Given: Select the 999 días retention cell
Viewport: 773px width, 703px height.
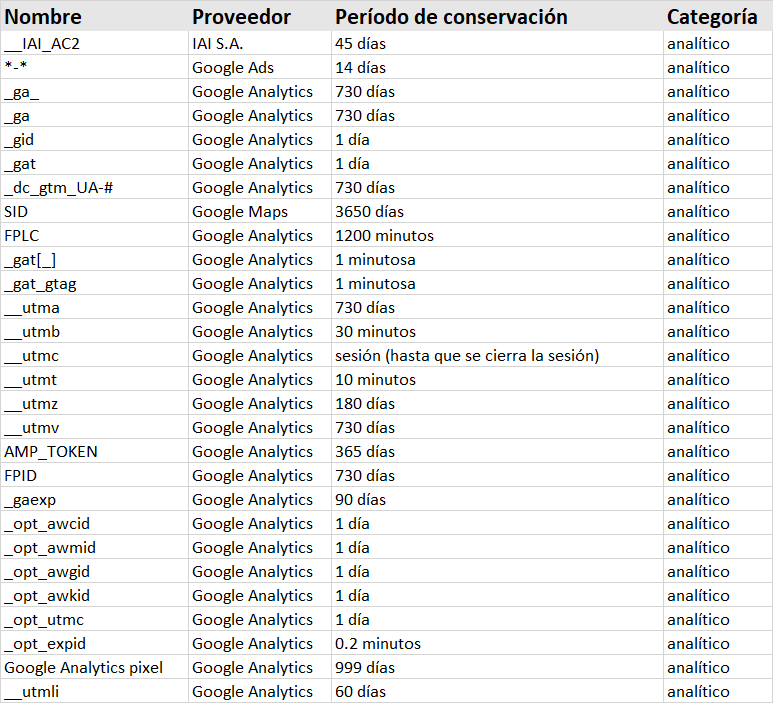Looking at the screenshot, I should coord(365,668).
